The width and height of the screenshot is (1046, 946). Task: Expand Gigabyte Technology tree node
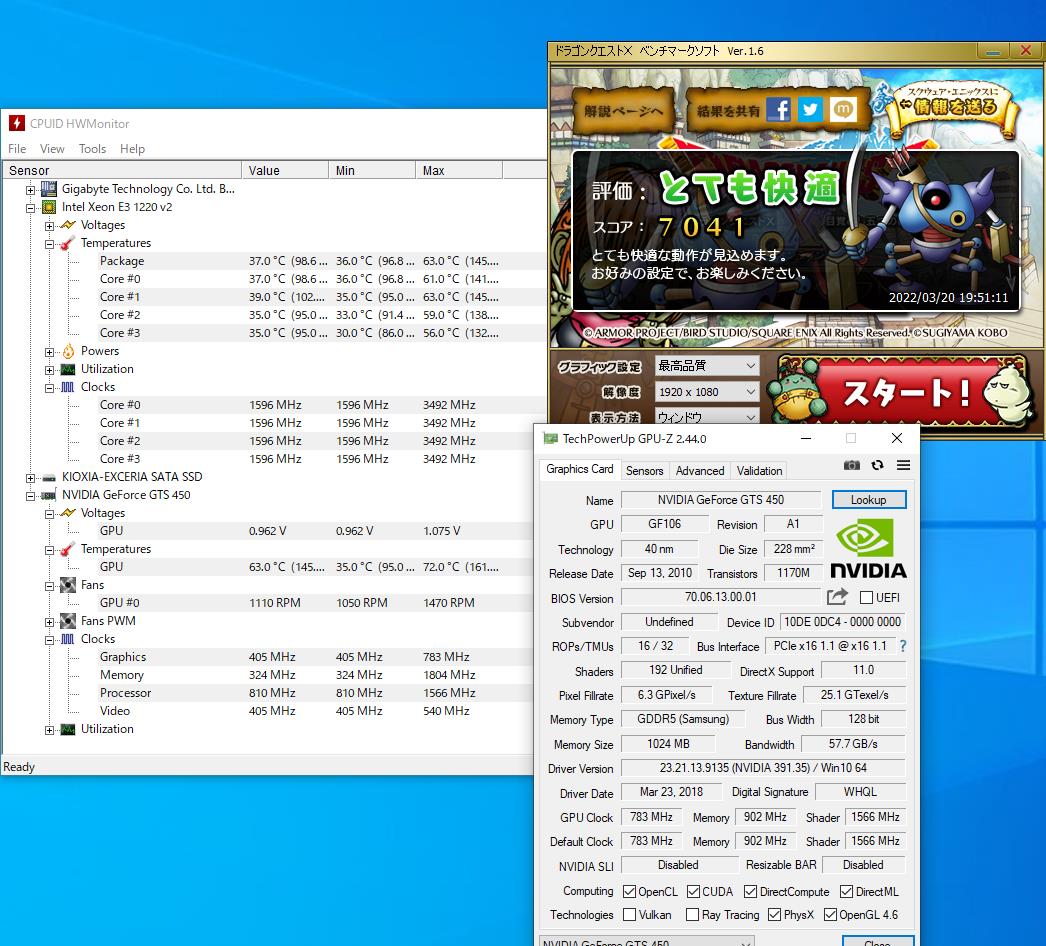coord(31,190)
